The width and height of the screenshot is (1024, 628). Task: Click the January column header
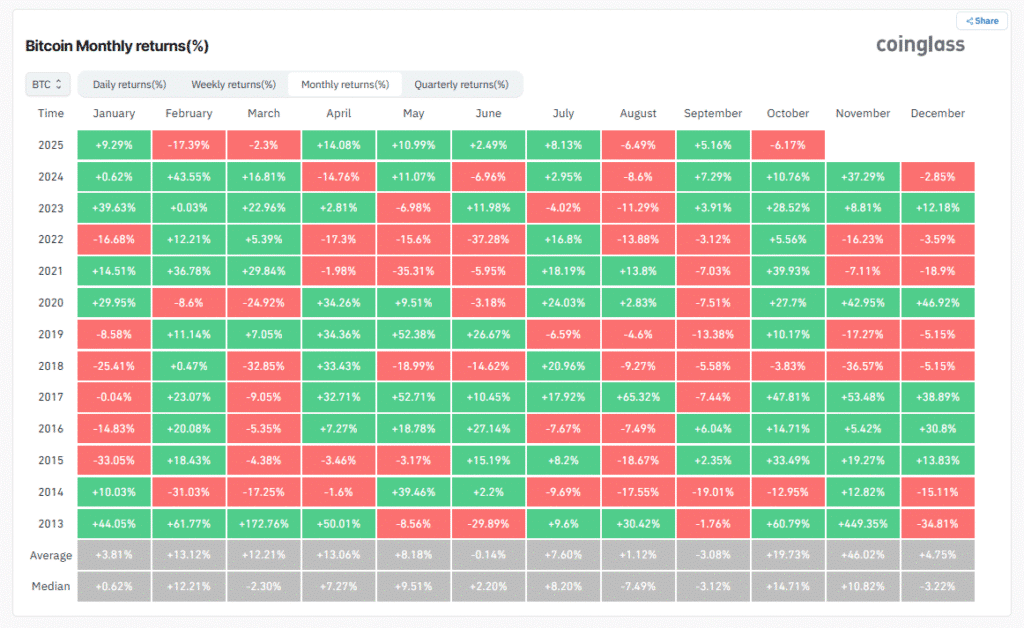(113, 113)
